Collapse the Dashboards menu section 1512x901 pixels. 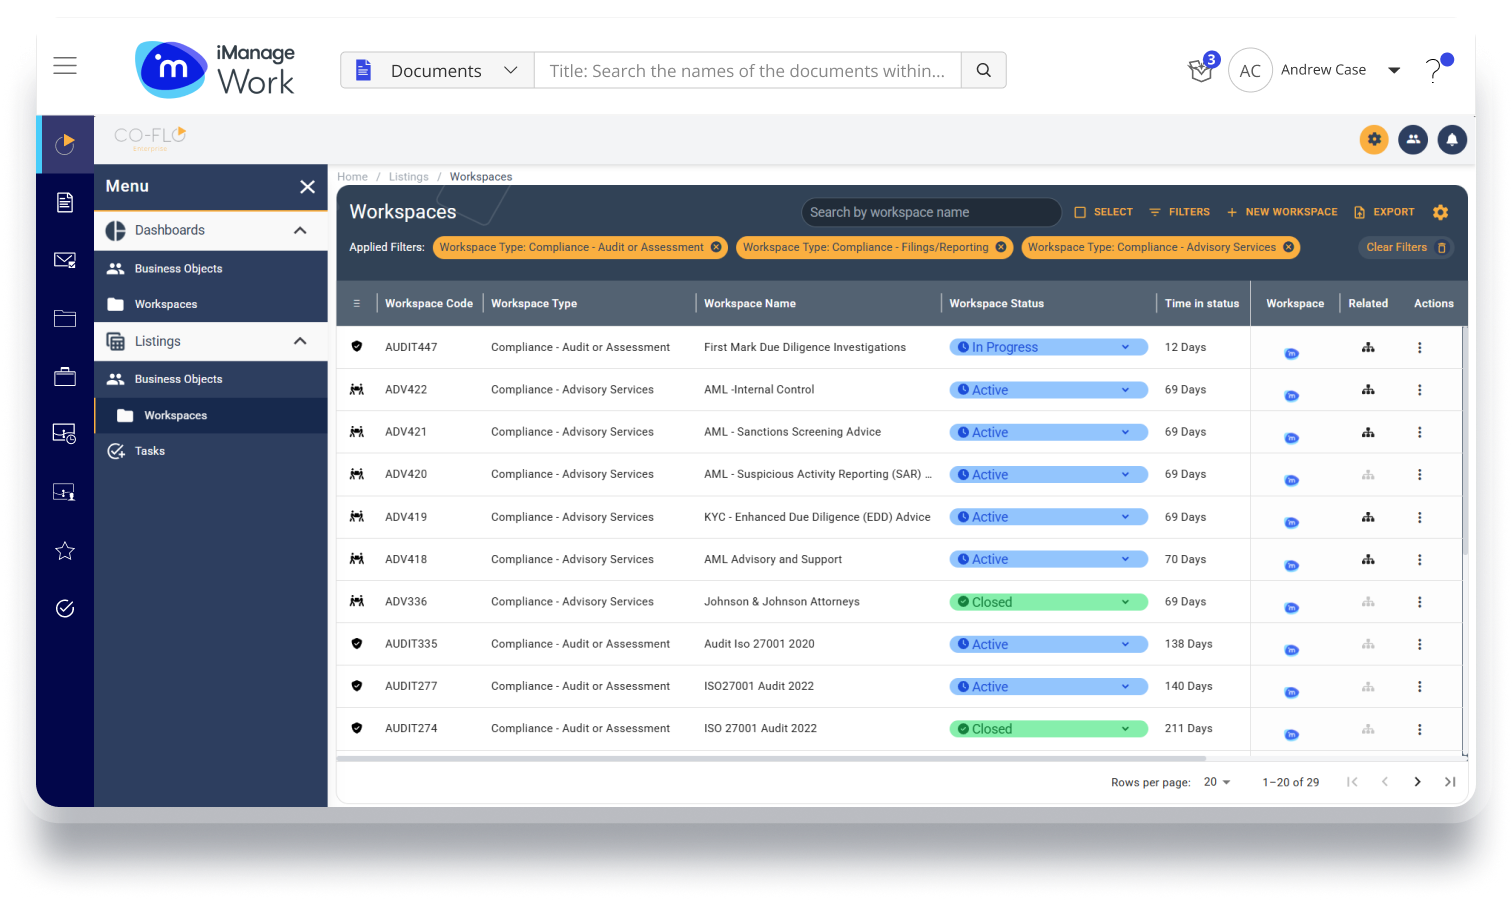click(300, 230)
